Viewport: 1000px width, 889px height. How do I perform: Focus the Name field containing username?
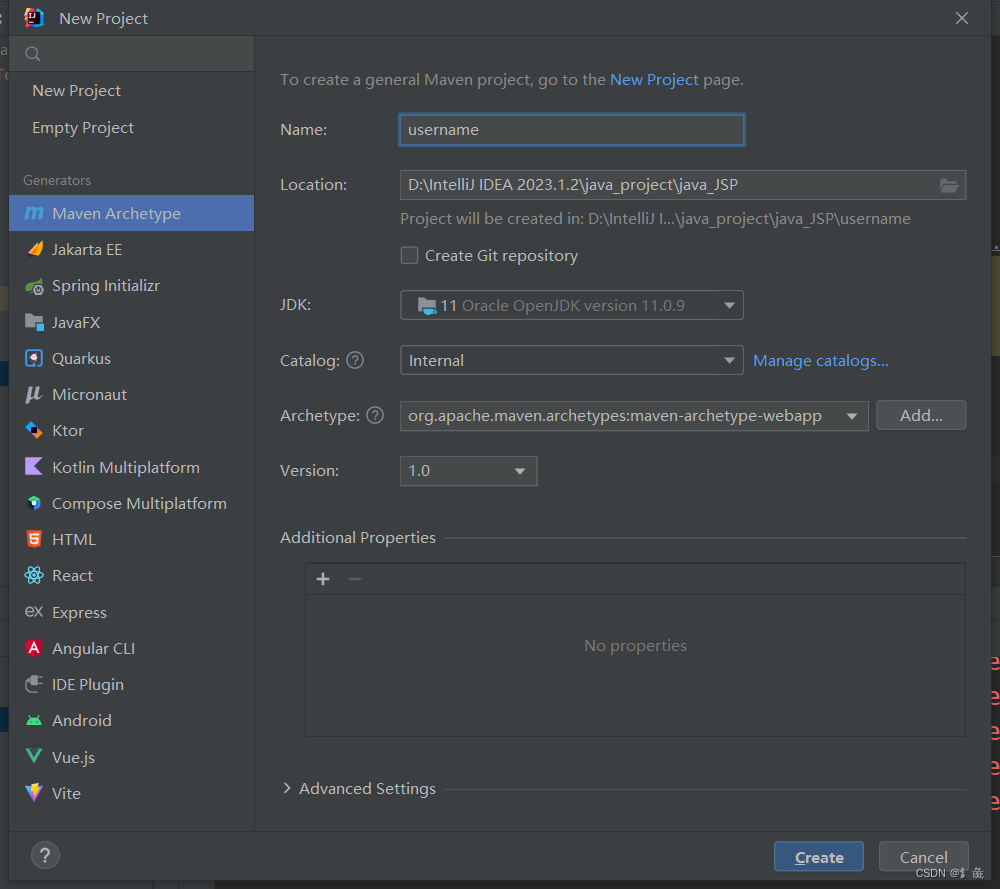(571, 129)
